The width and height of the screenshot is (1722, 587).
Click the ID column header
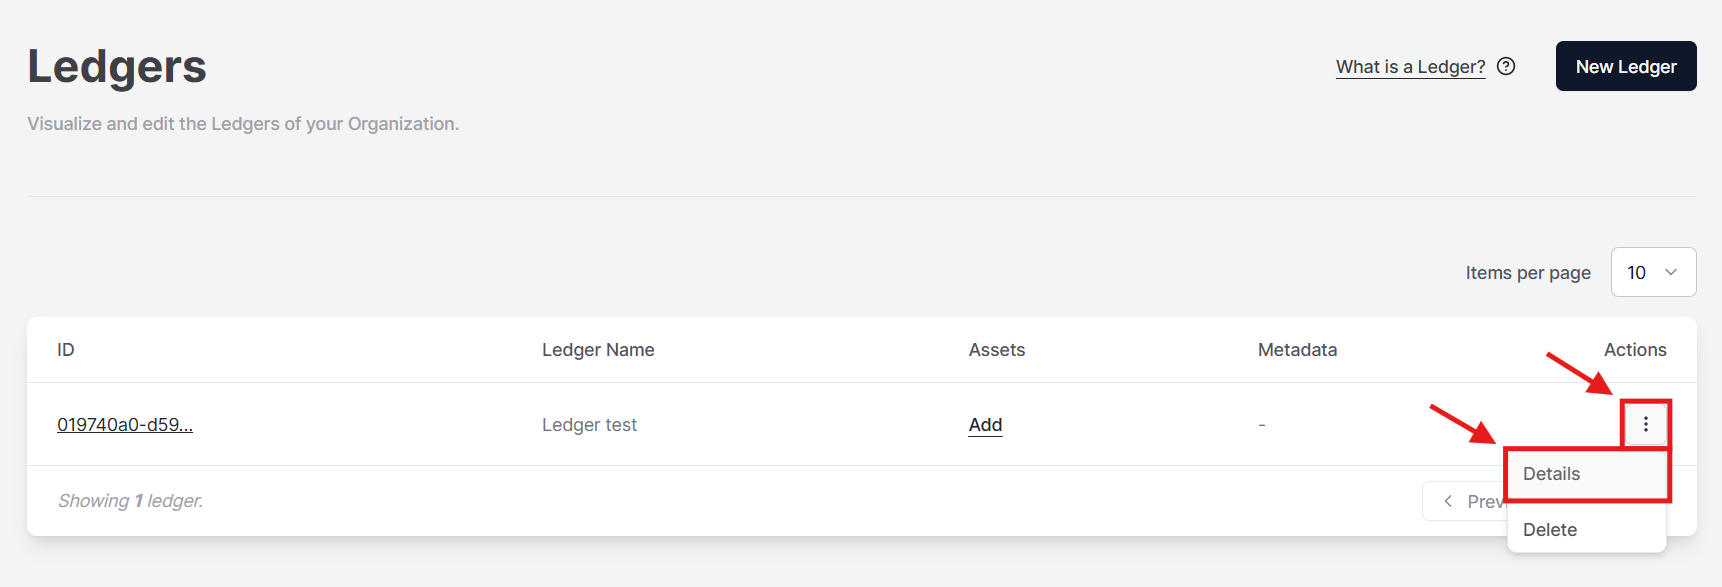click(x=66, y=349)
